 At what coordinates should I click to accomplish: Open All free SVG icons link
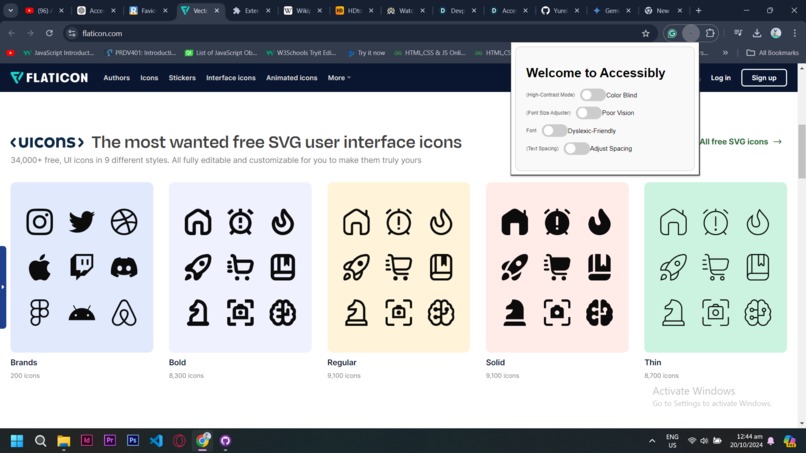point(740,141)
